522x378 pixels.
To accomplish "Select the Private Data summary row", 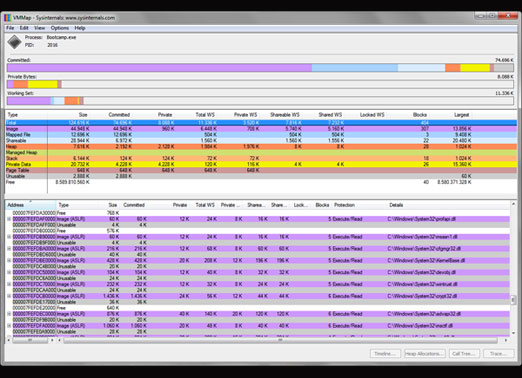I will [x=261, y=164].
